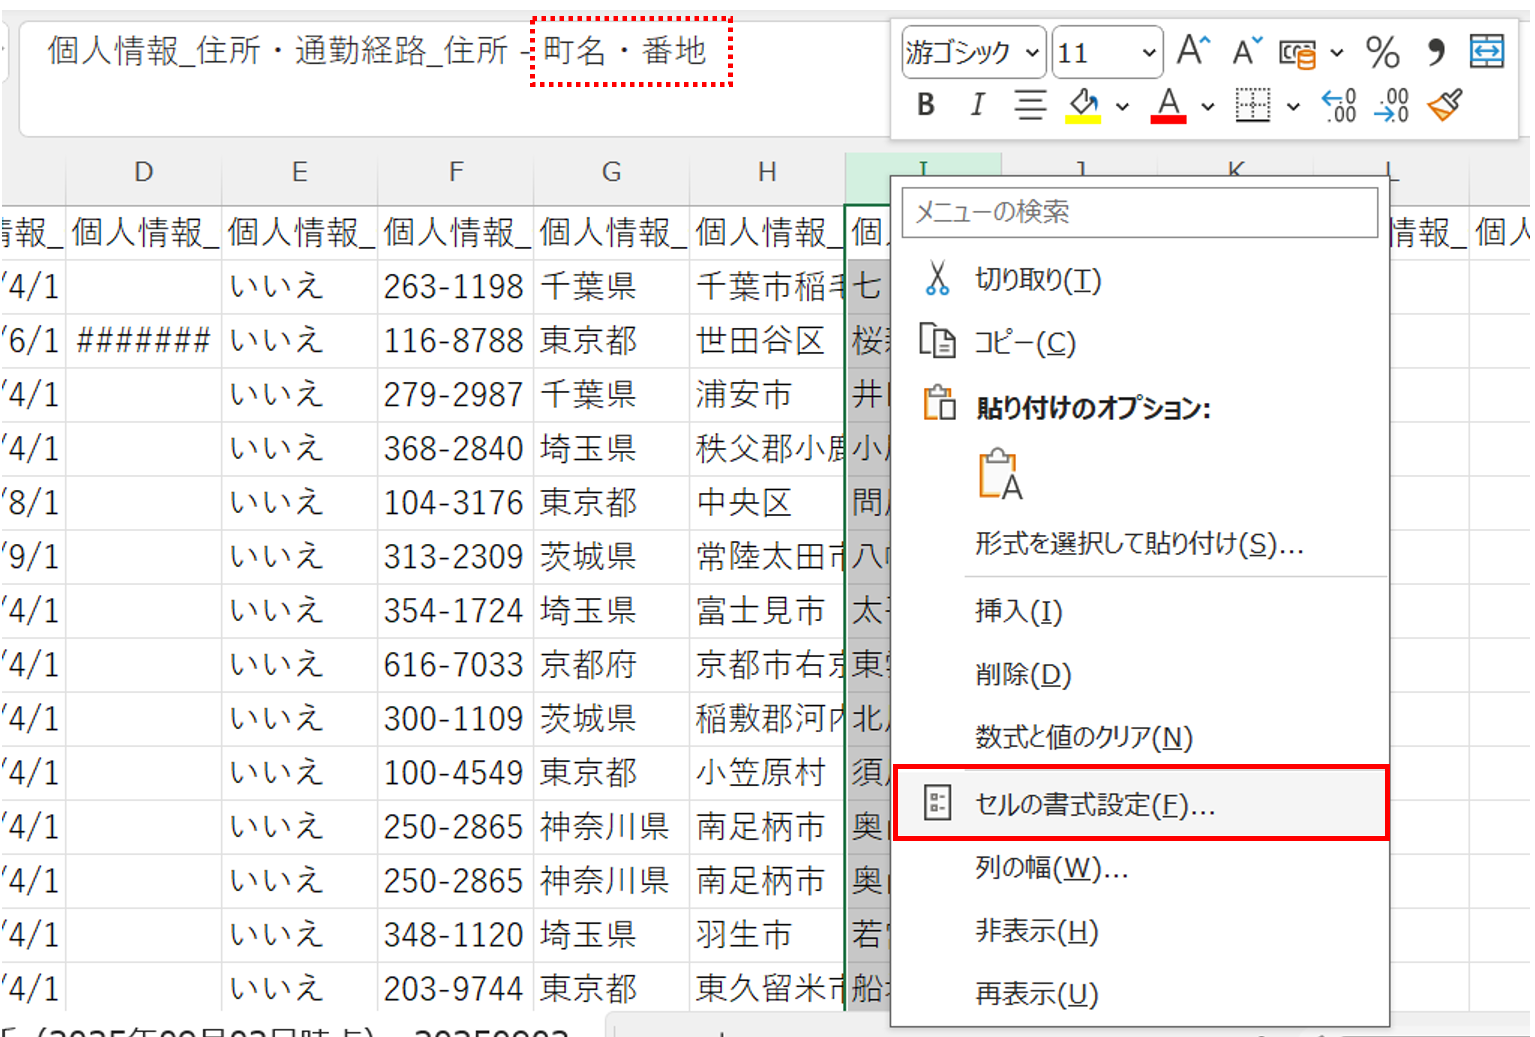Center align the cell text
This screenshot has width=1535, height=1037.
(x=1030, y=105)
